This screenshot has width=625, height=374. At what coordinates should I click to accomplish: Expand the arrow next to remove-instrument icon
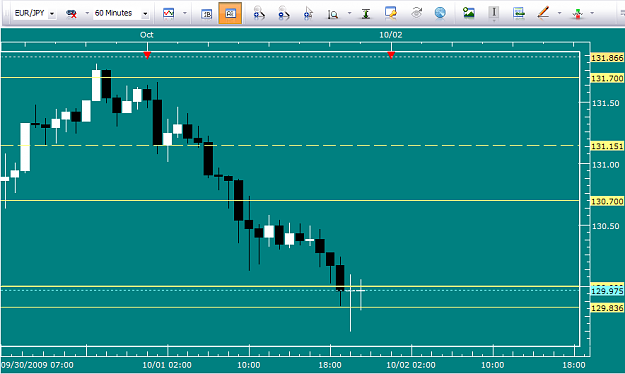(x=87, y=13)
